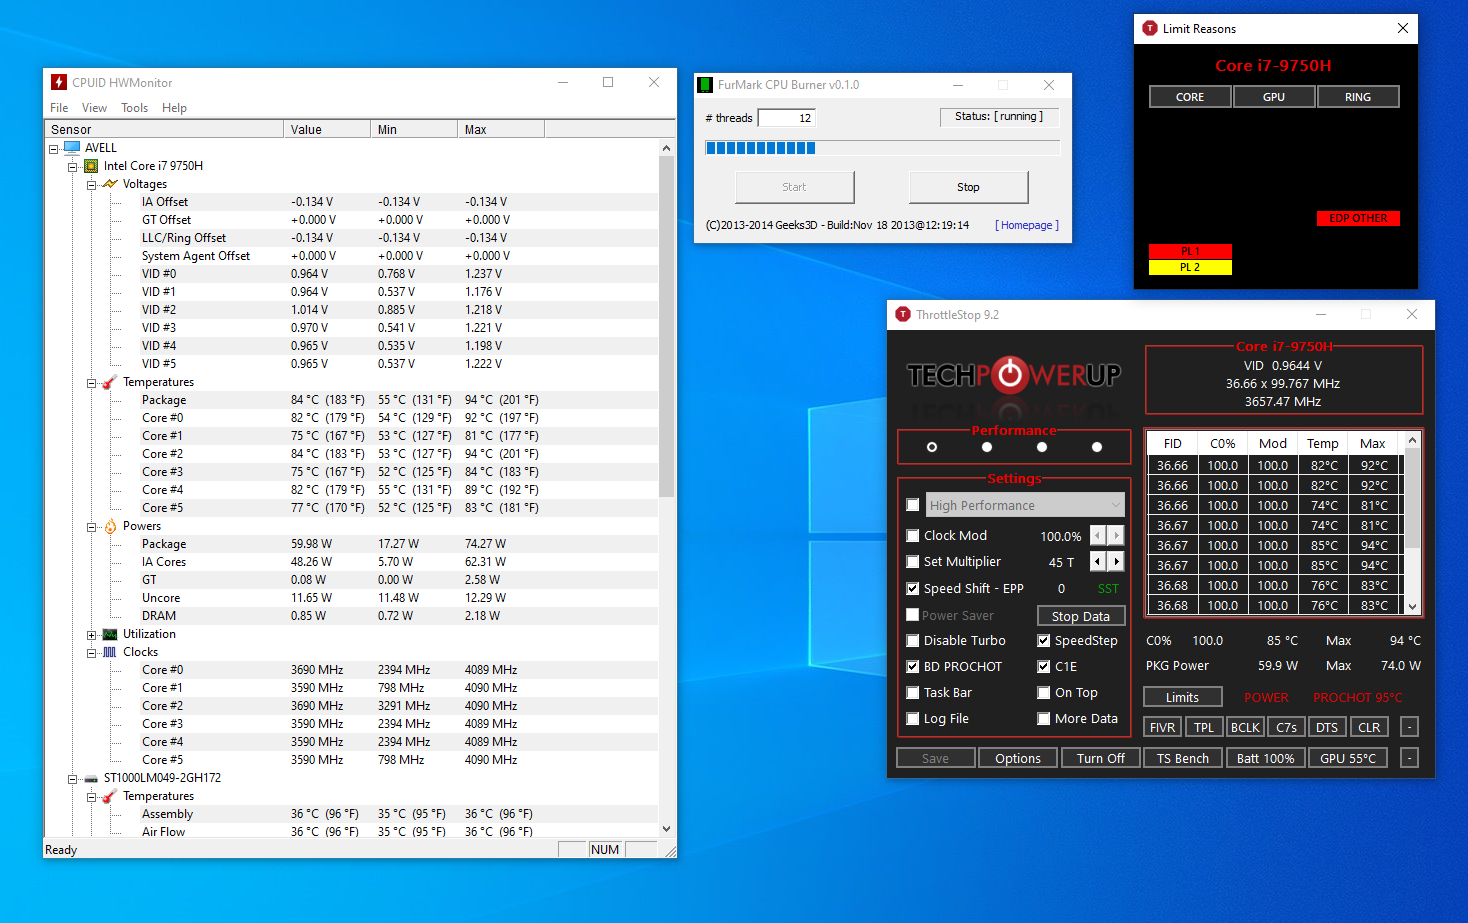
Task: Open the Help menu in HWMonitor
Action: coord(174,108)
